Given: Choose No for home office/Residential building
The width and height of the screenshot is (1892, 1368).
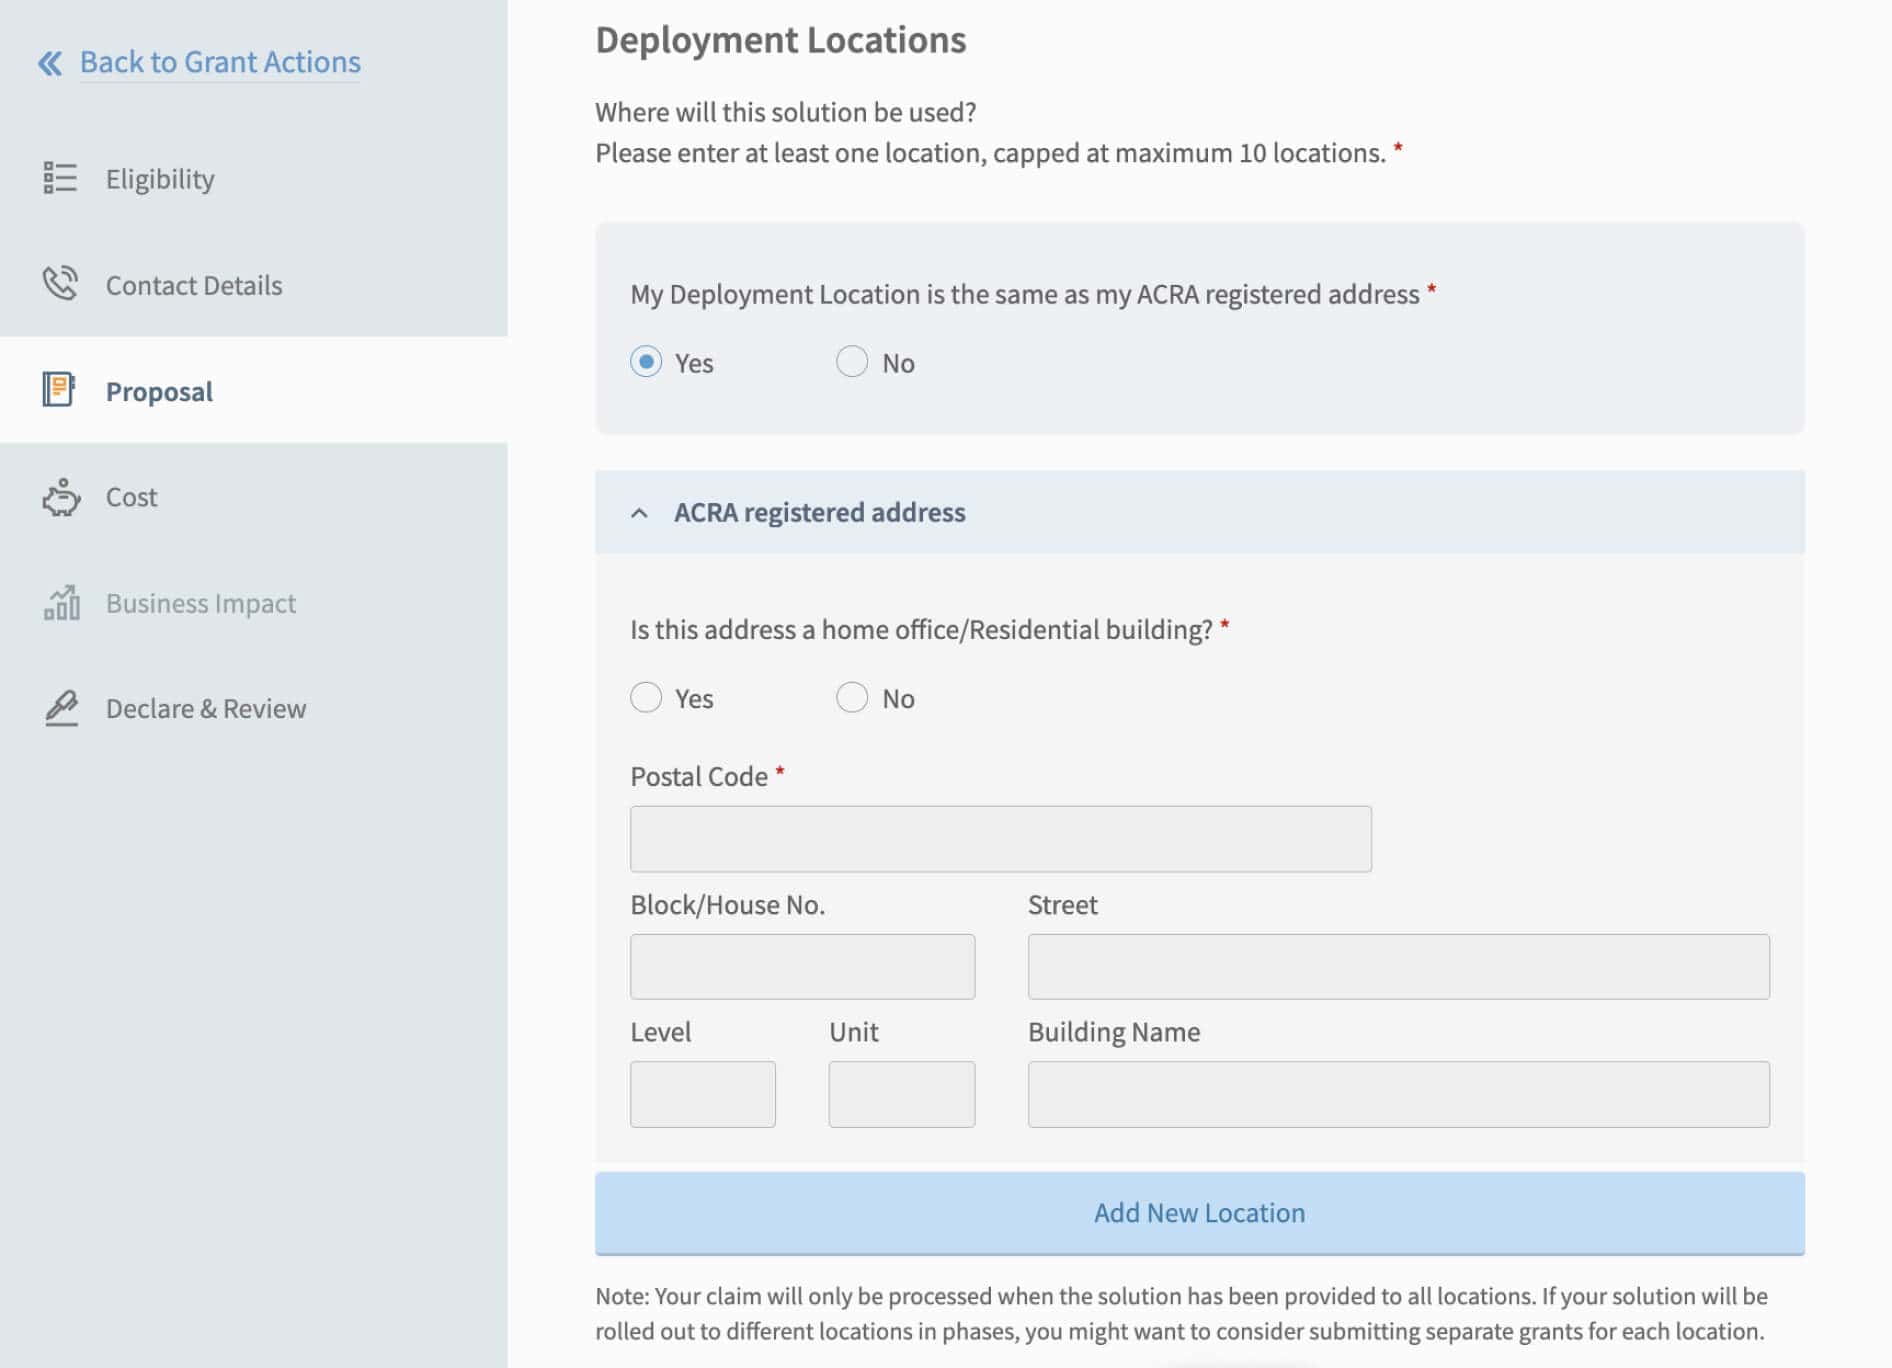Looking at the screenshot, I should coord(852,697).
